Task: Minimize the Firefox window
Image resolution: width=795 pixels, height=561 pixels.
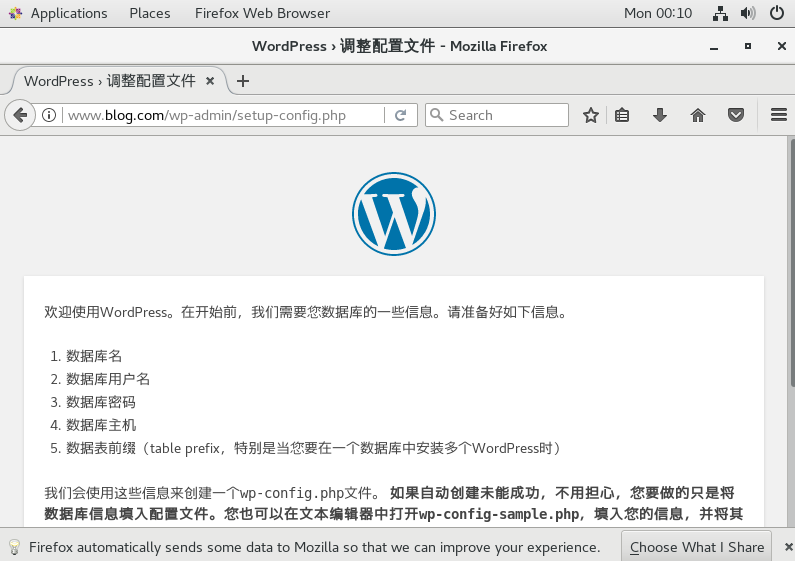Action: coord(714,46)
